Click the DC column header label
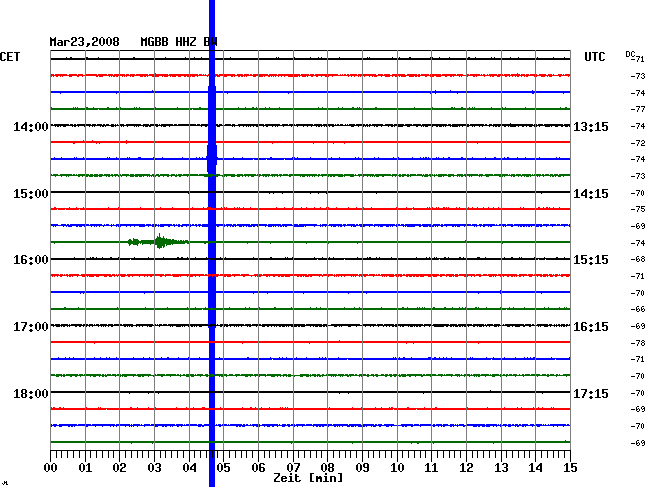 630,54
